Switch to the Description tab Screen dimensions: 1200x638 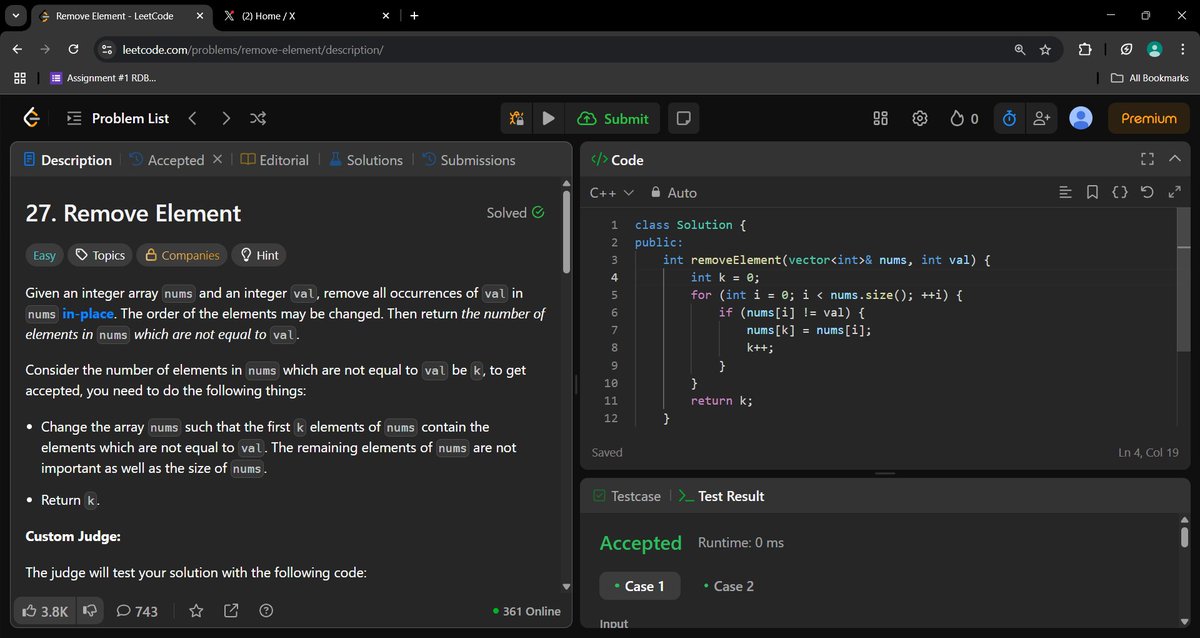coord(67,160)
